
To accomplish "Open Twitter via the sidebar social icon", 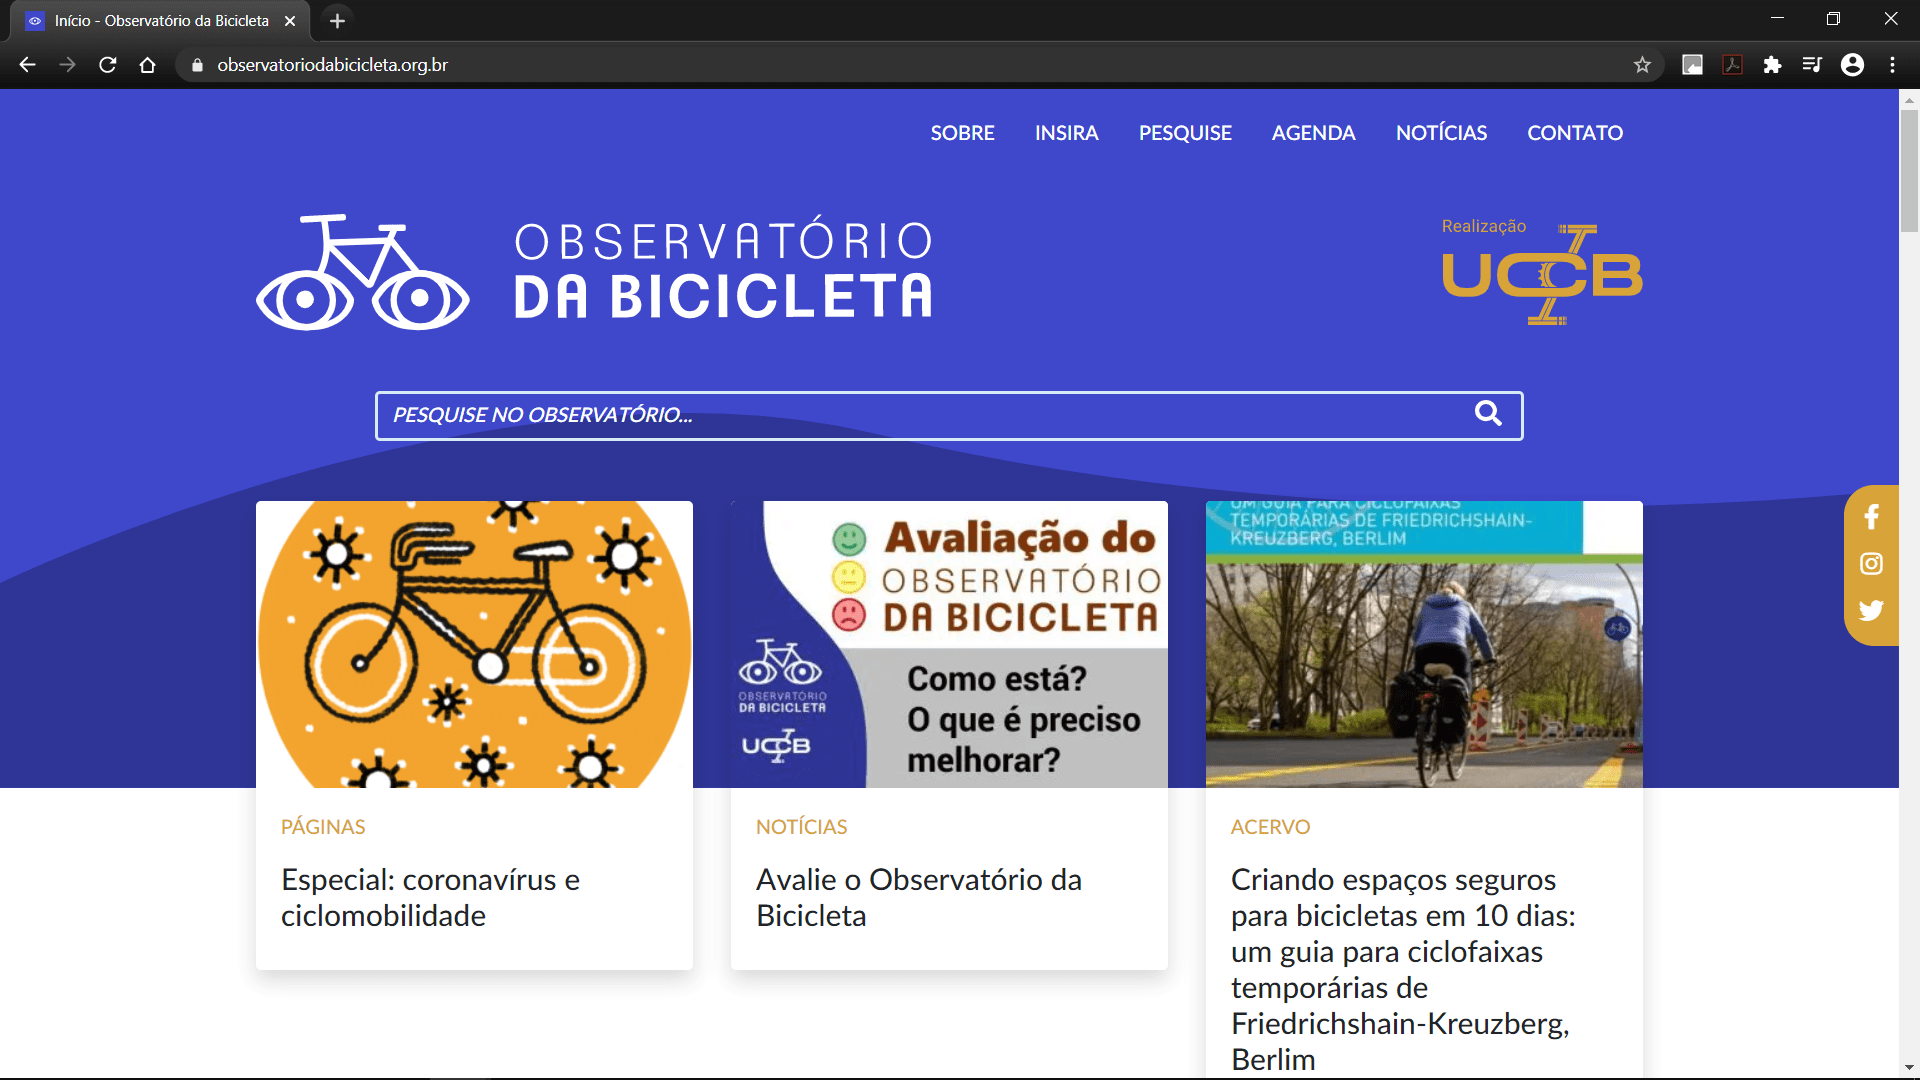I will point(1871,610).
